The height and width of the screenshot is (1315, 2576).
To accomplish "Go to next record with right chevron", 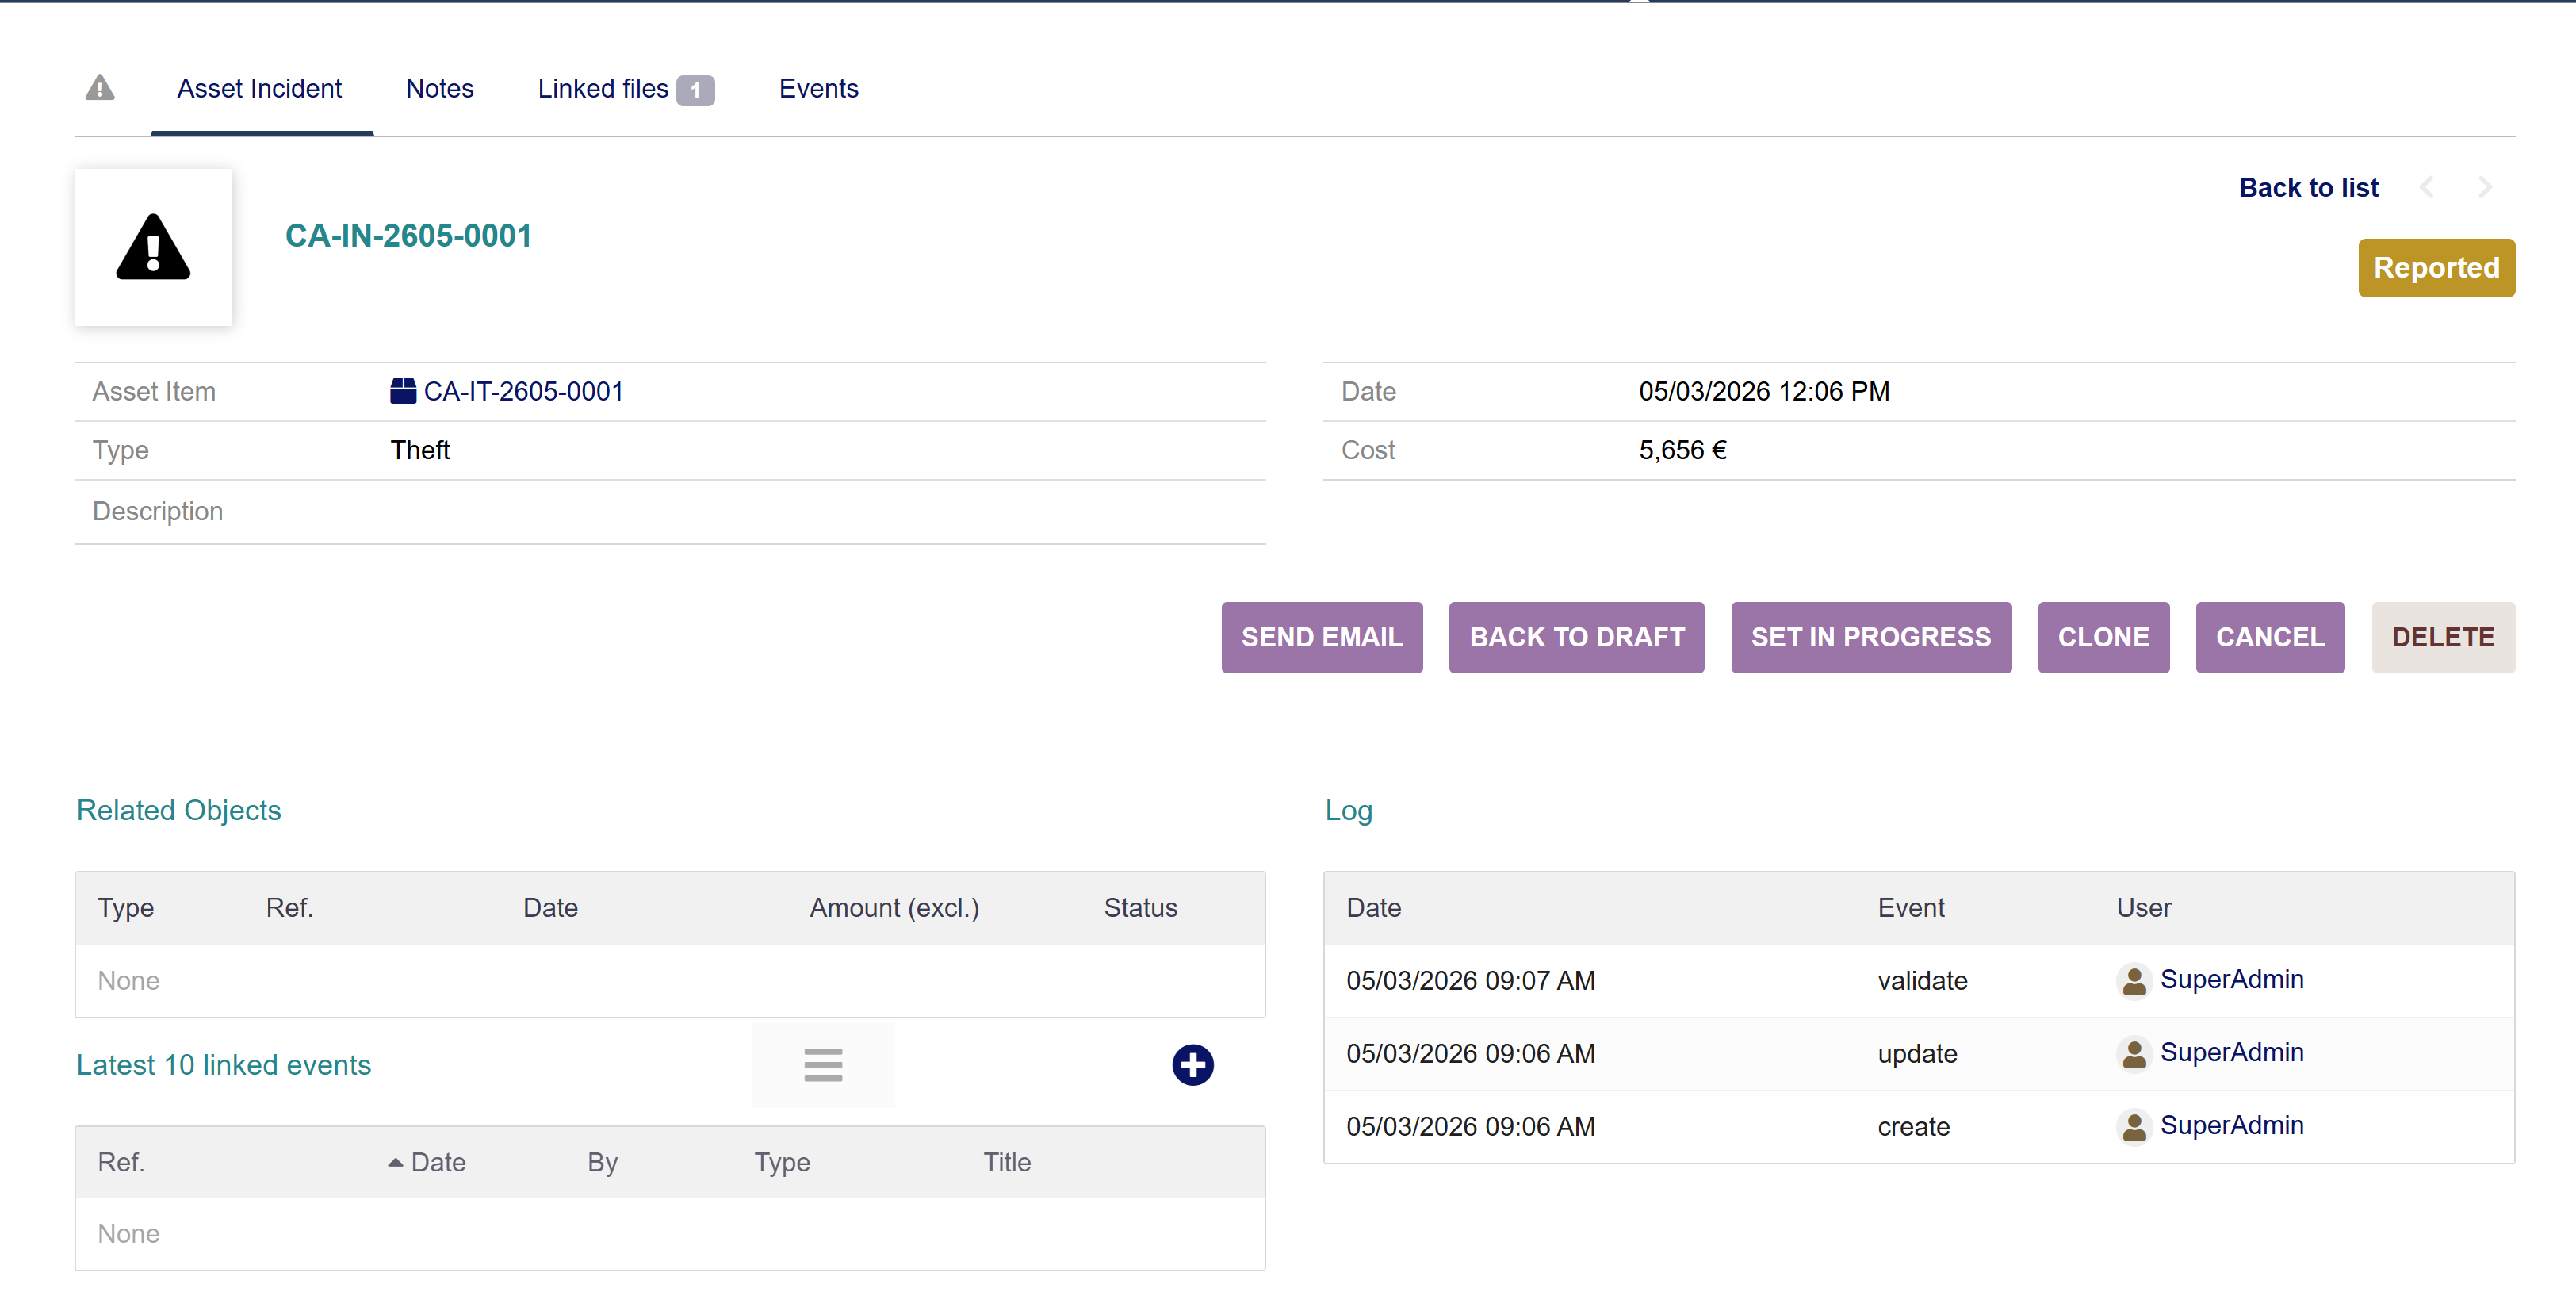I will [x=2485, y=187].
